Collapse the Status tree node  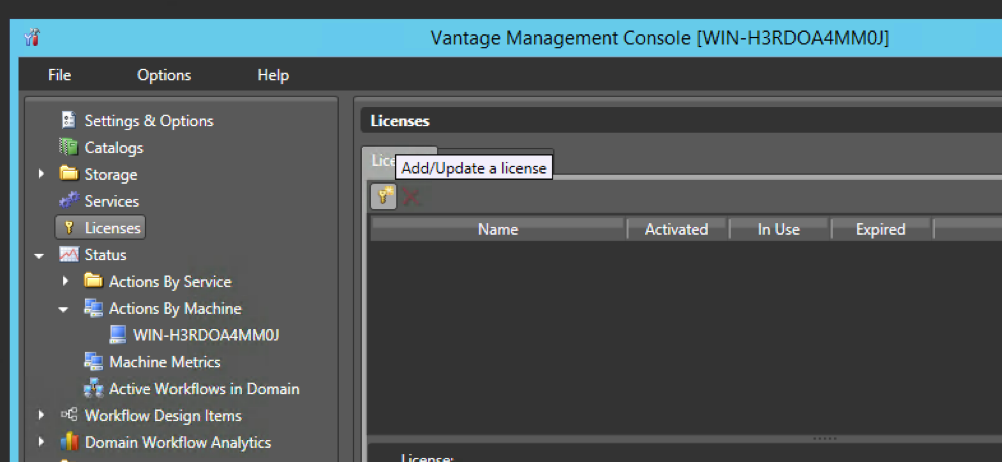coord(40,256)
